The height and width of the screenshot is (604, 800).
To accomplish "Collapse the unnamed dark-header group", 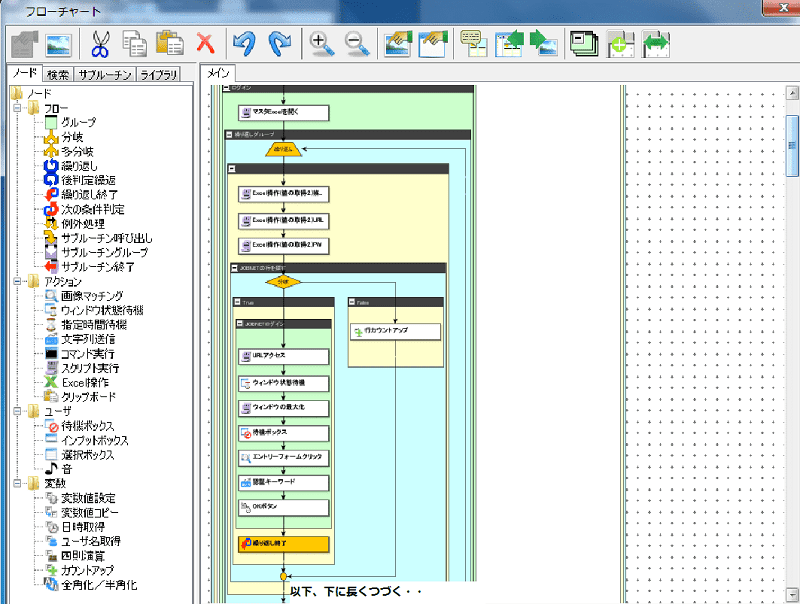I will [x=232, y=168].
